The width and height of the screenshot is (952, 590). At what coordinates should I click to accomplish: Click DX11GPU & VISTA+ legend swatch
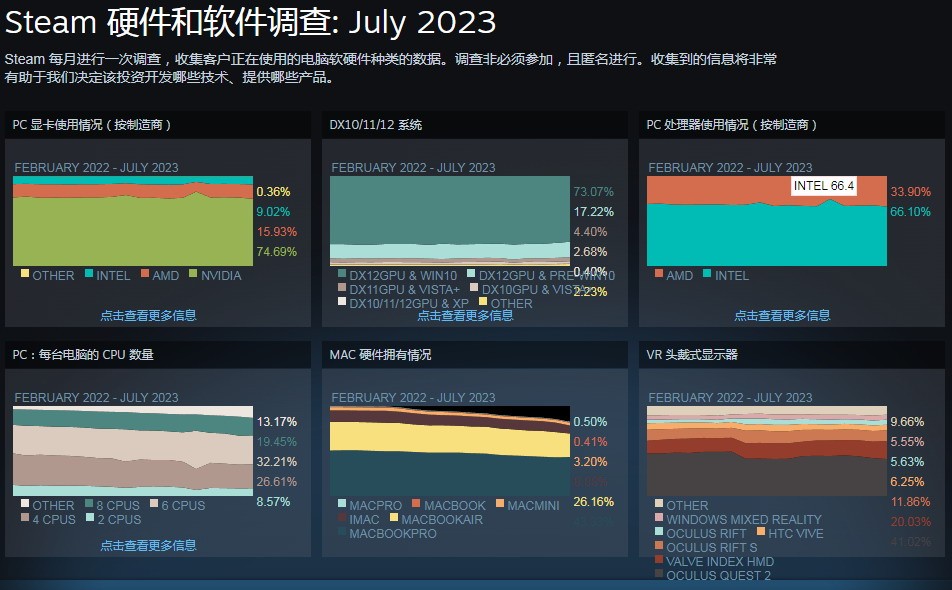[342, 287]
